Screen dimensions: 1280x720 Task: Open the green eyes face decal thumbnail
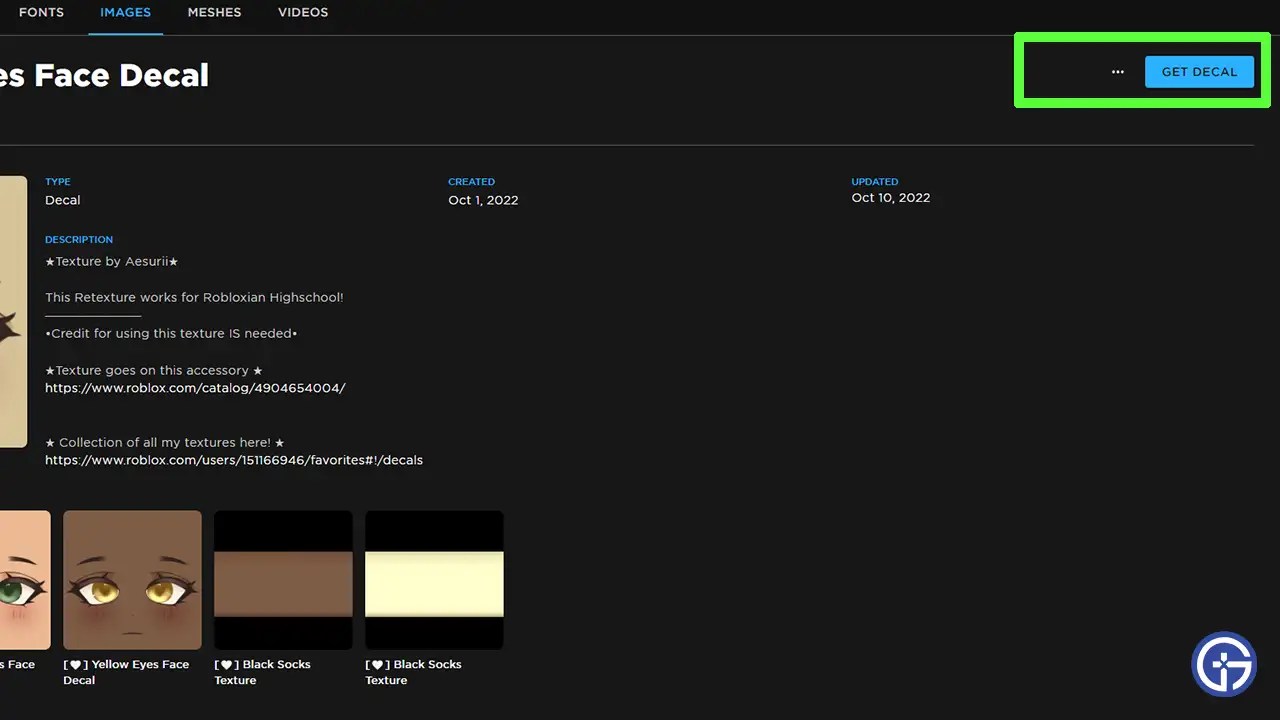pos(25,580)
